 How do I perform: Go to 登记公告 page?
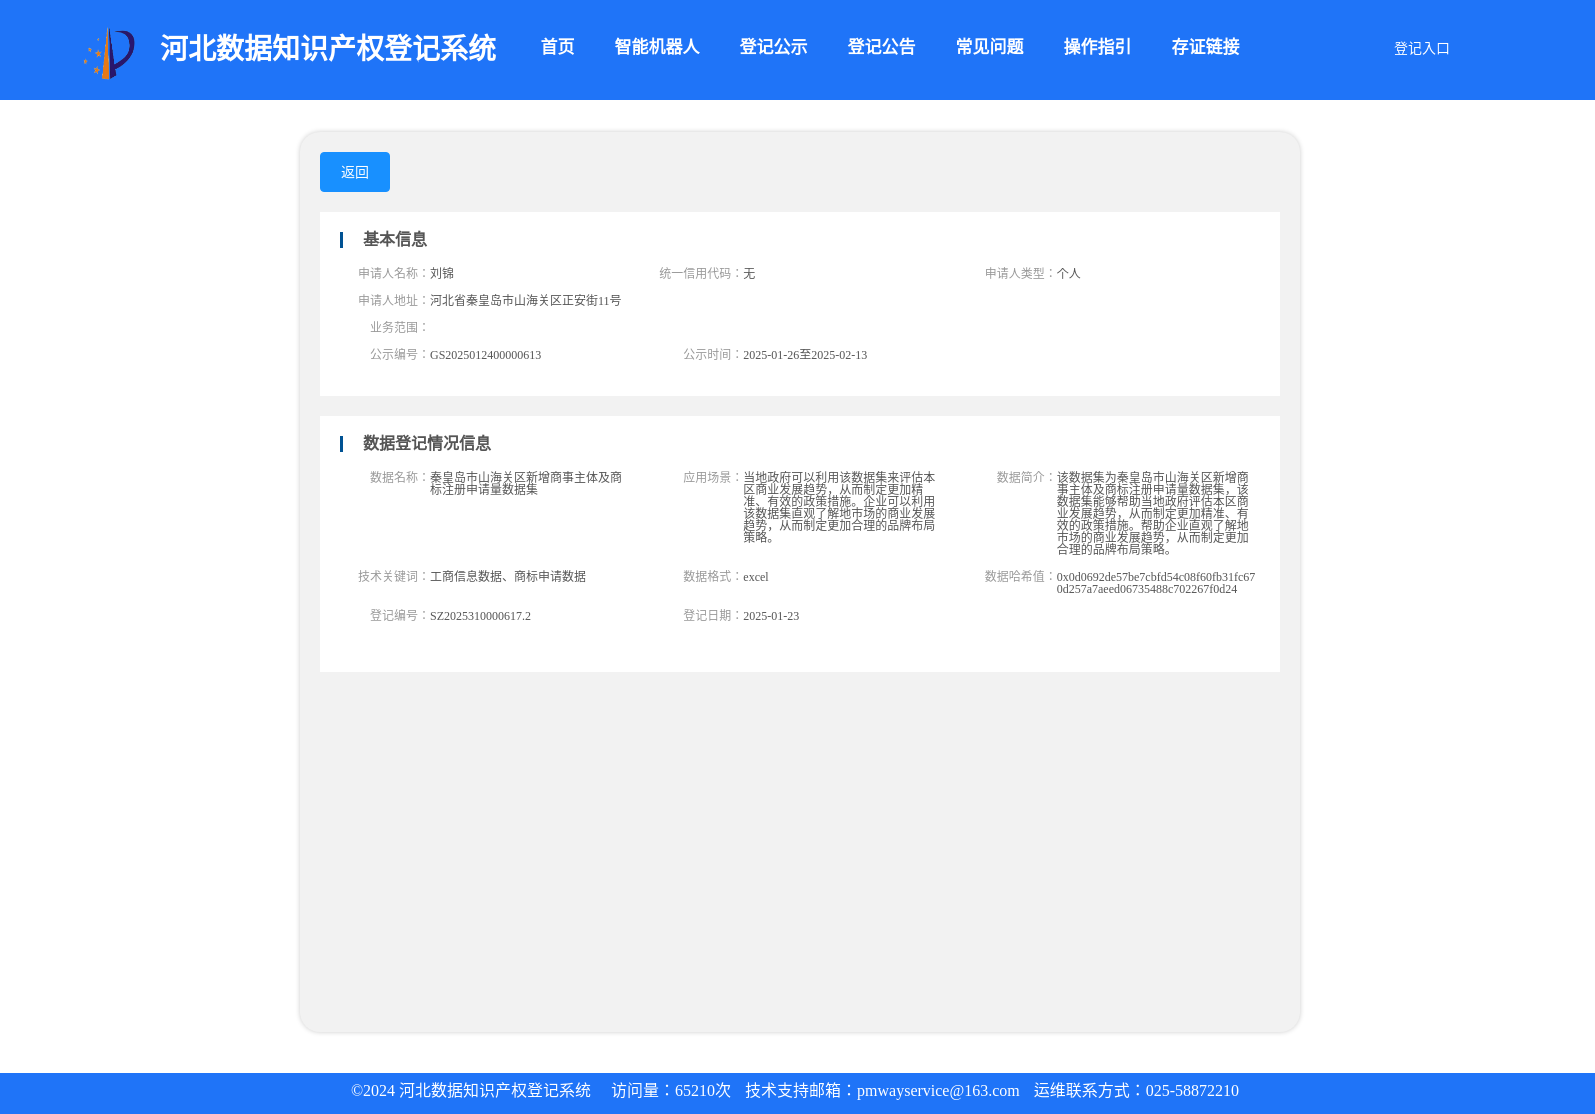(x=881, y=47)
